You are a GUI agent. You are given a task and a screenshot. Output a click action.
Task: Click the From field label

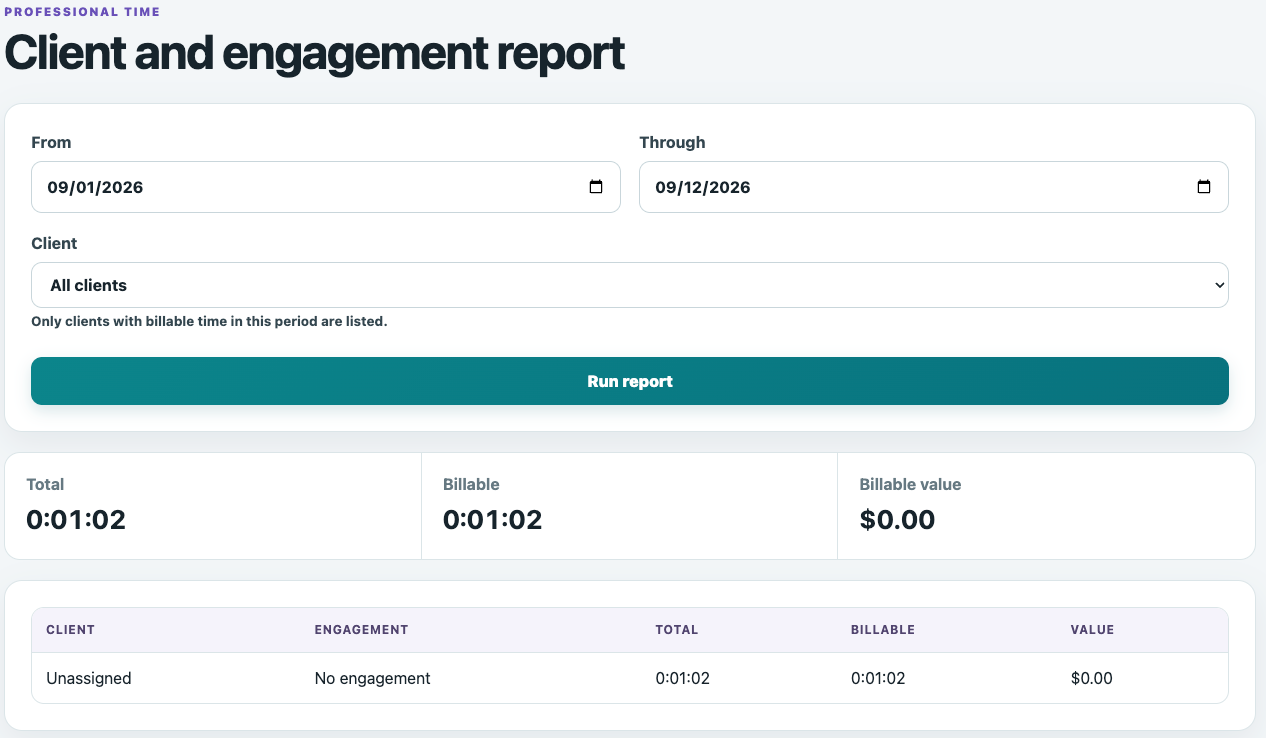tap(51, 142)
